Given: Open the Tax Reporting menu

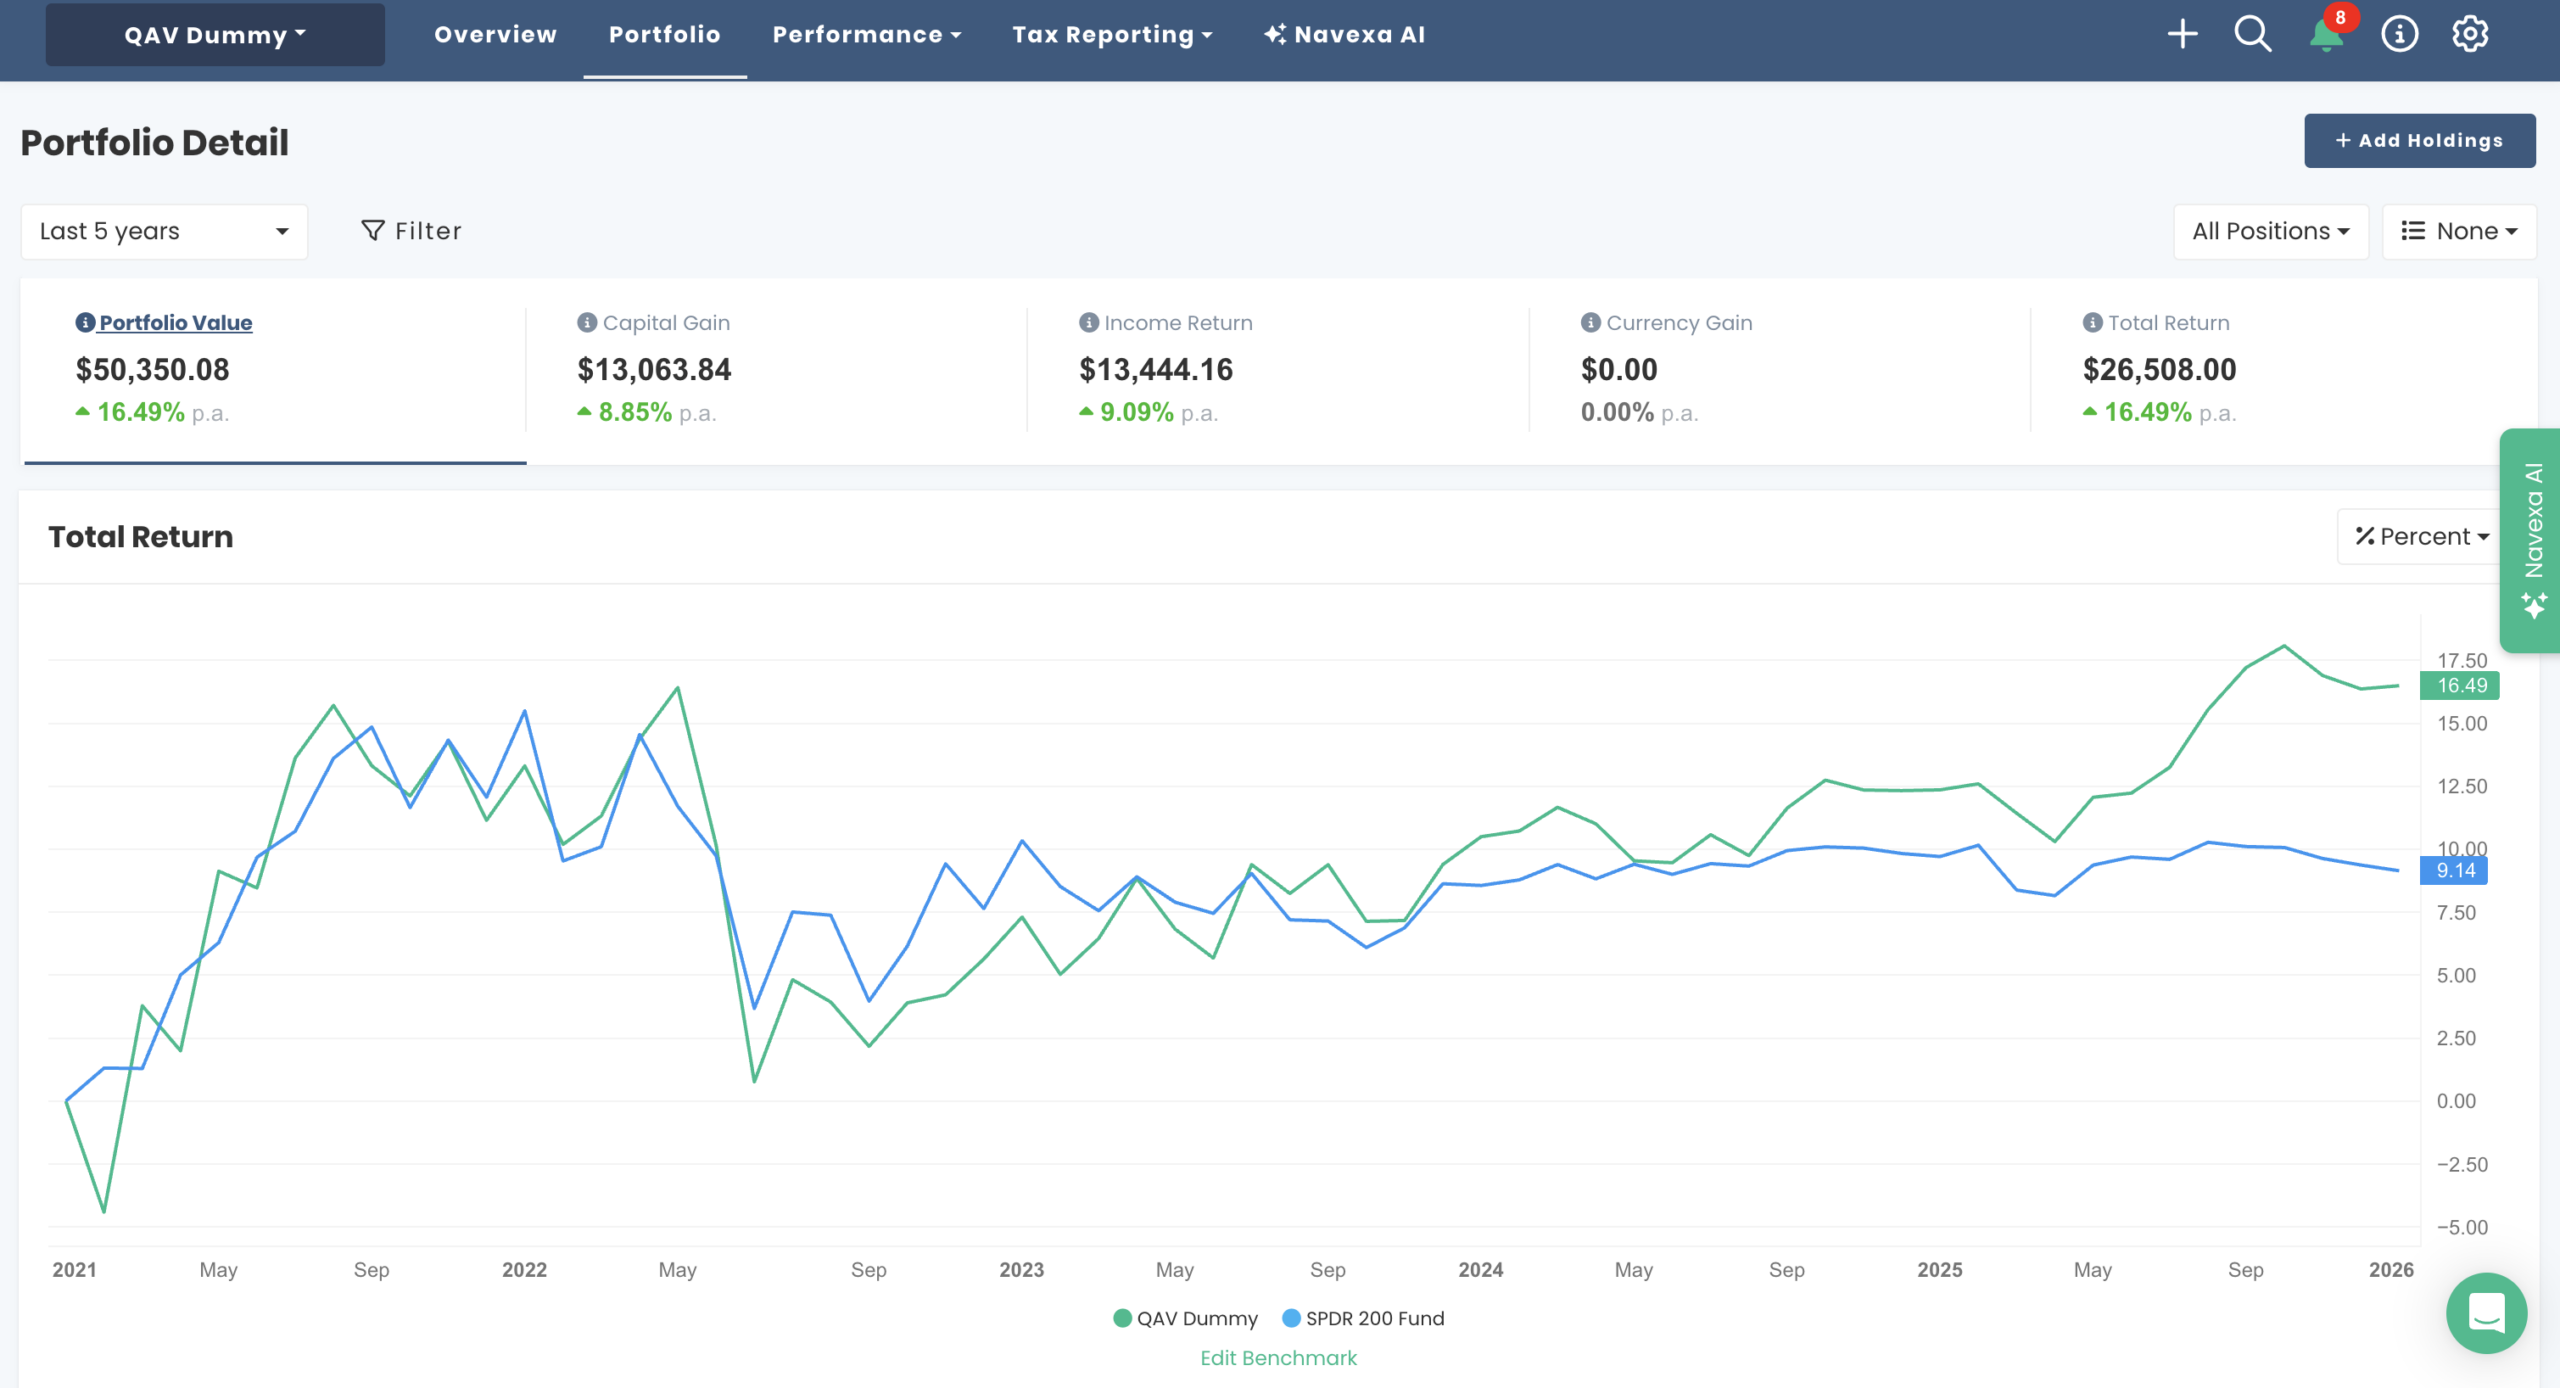Looking at the screenshot, I should (x=1112, y=33).
